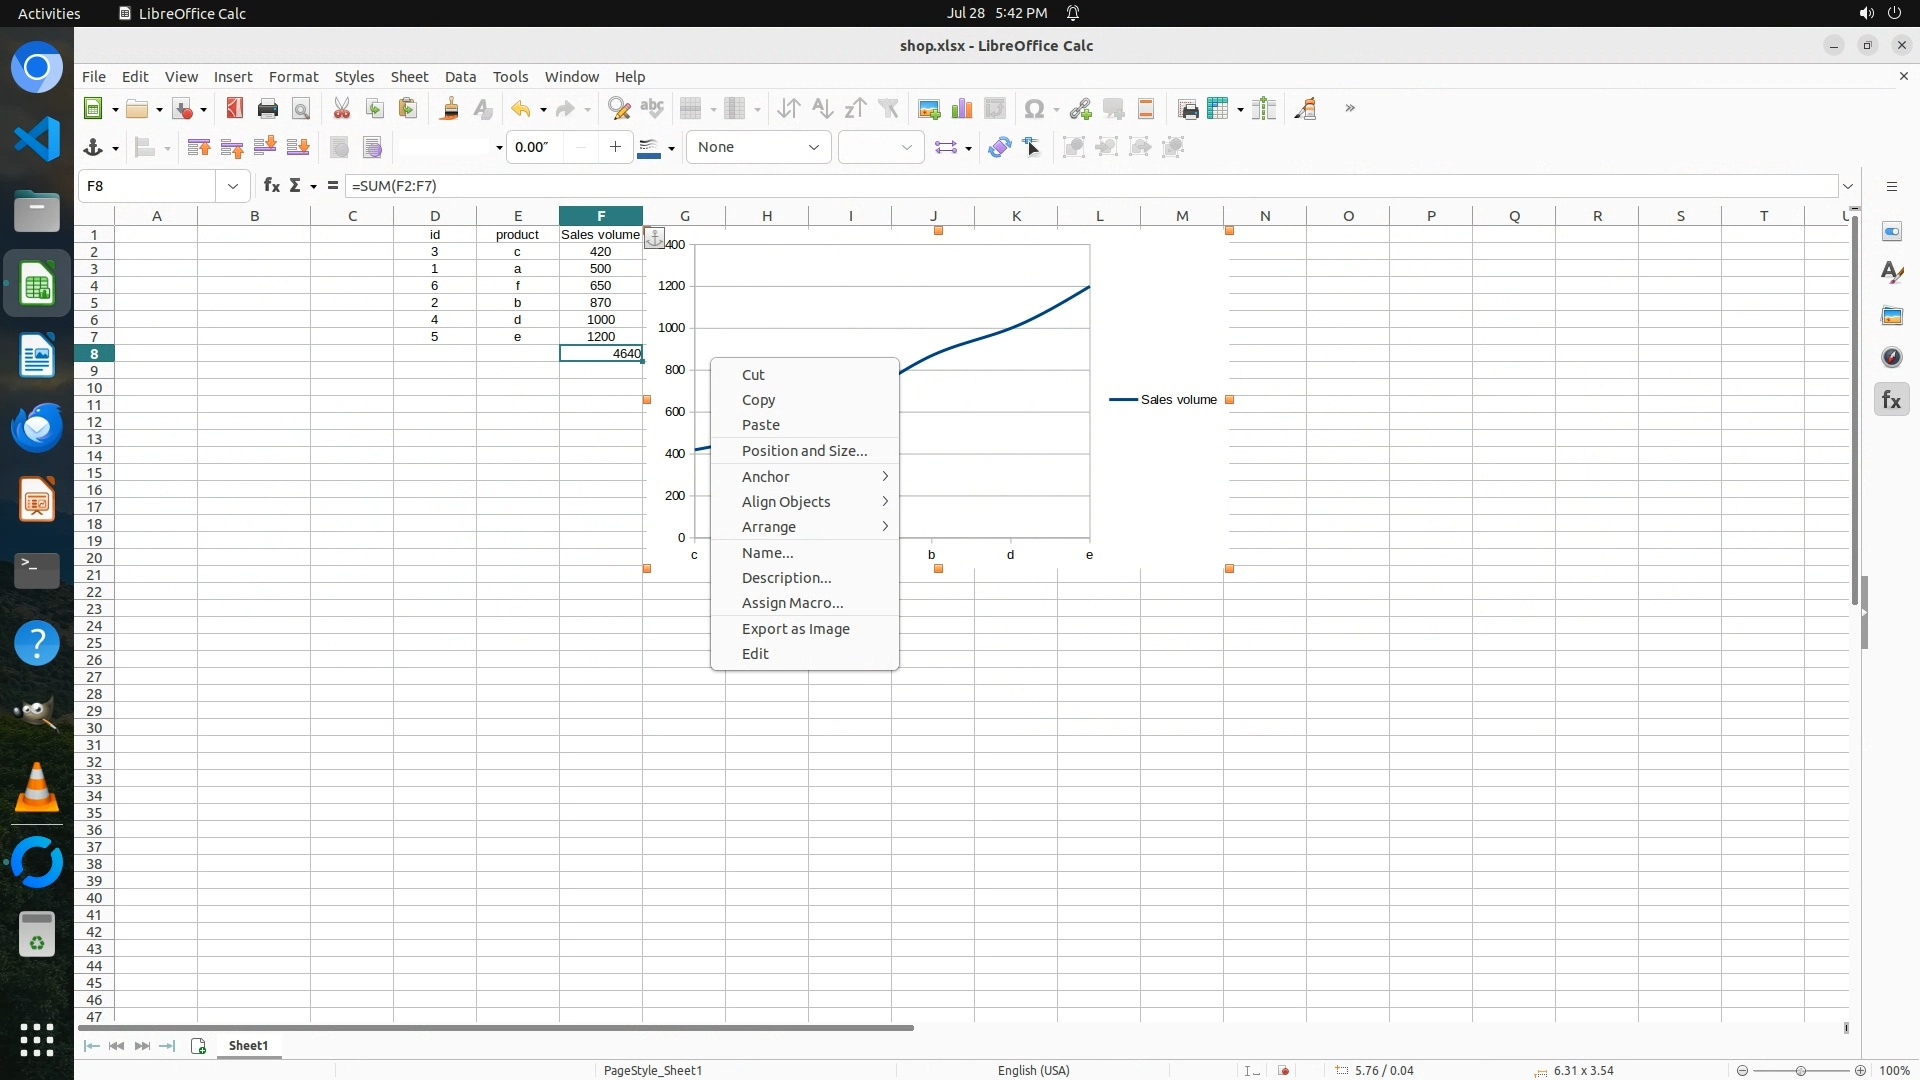Expand the Name Box dropdown
This screenshot has width=1920, height=1080.
[x=233, y=186]
